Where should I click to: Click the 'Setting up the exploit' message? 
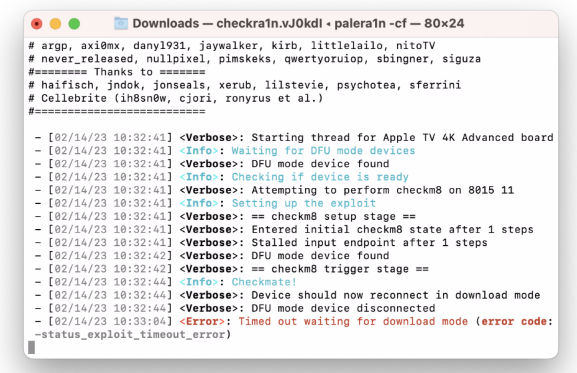pos(304,203)
